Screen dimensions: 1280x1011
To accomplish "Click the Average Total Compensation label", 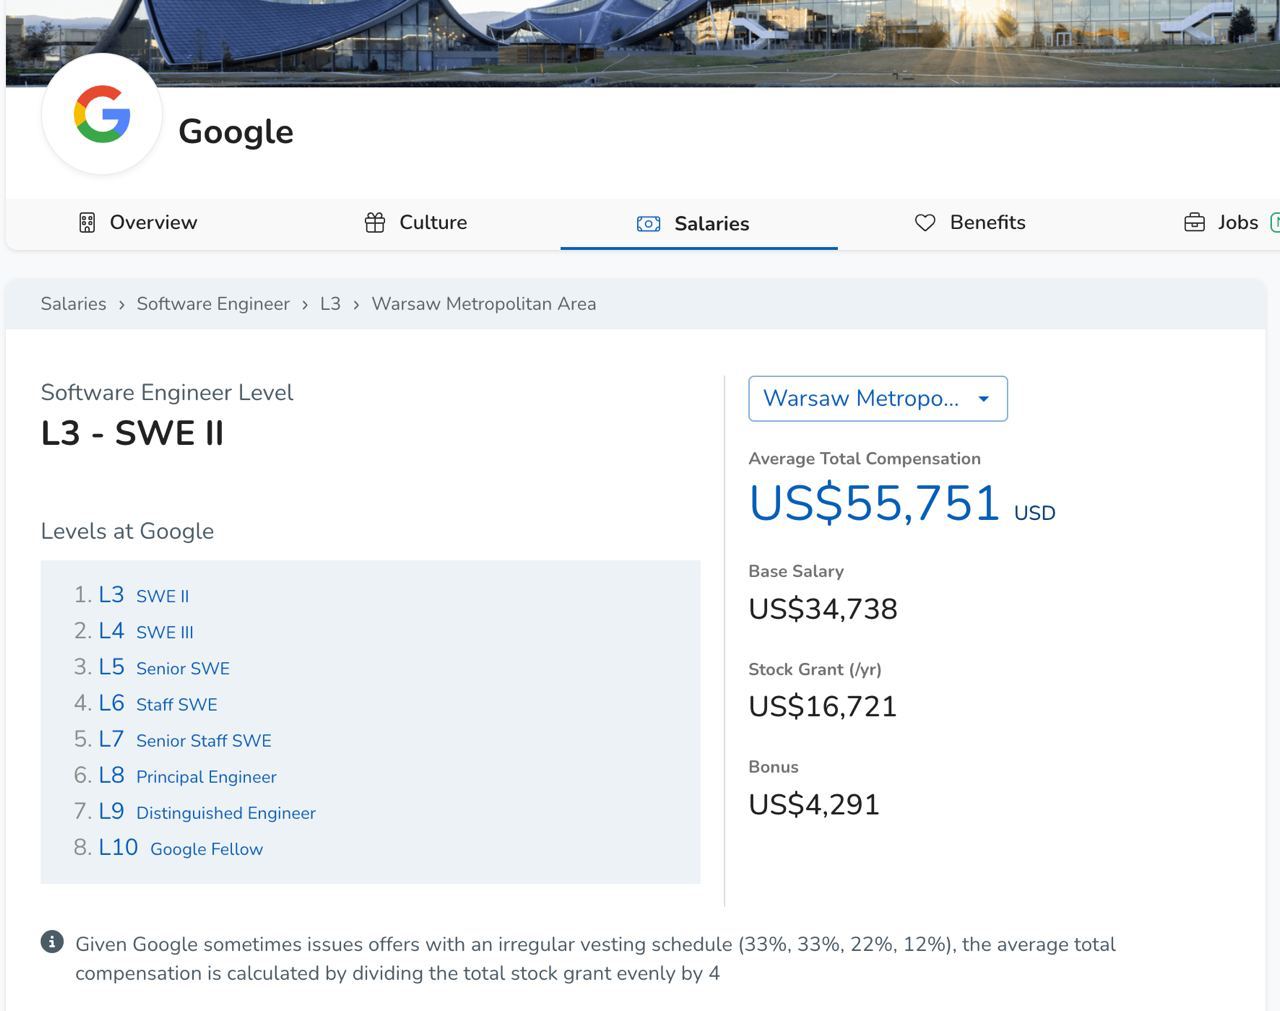I will [x=865, y=459].
